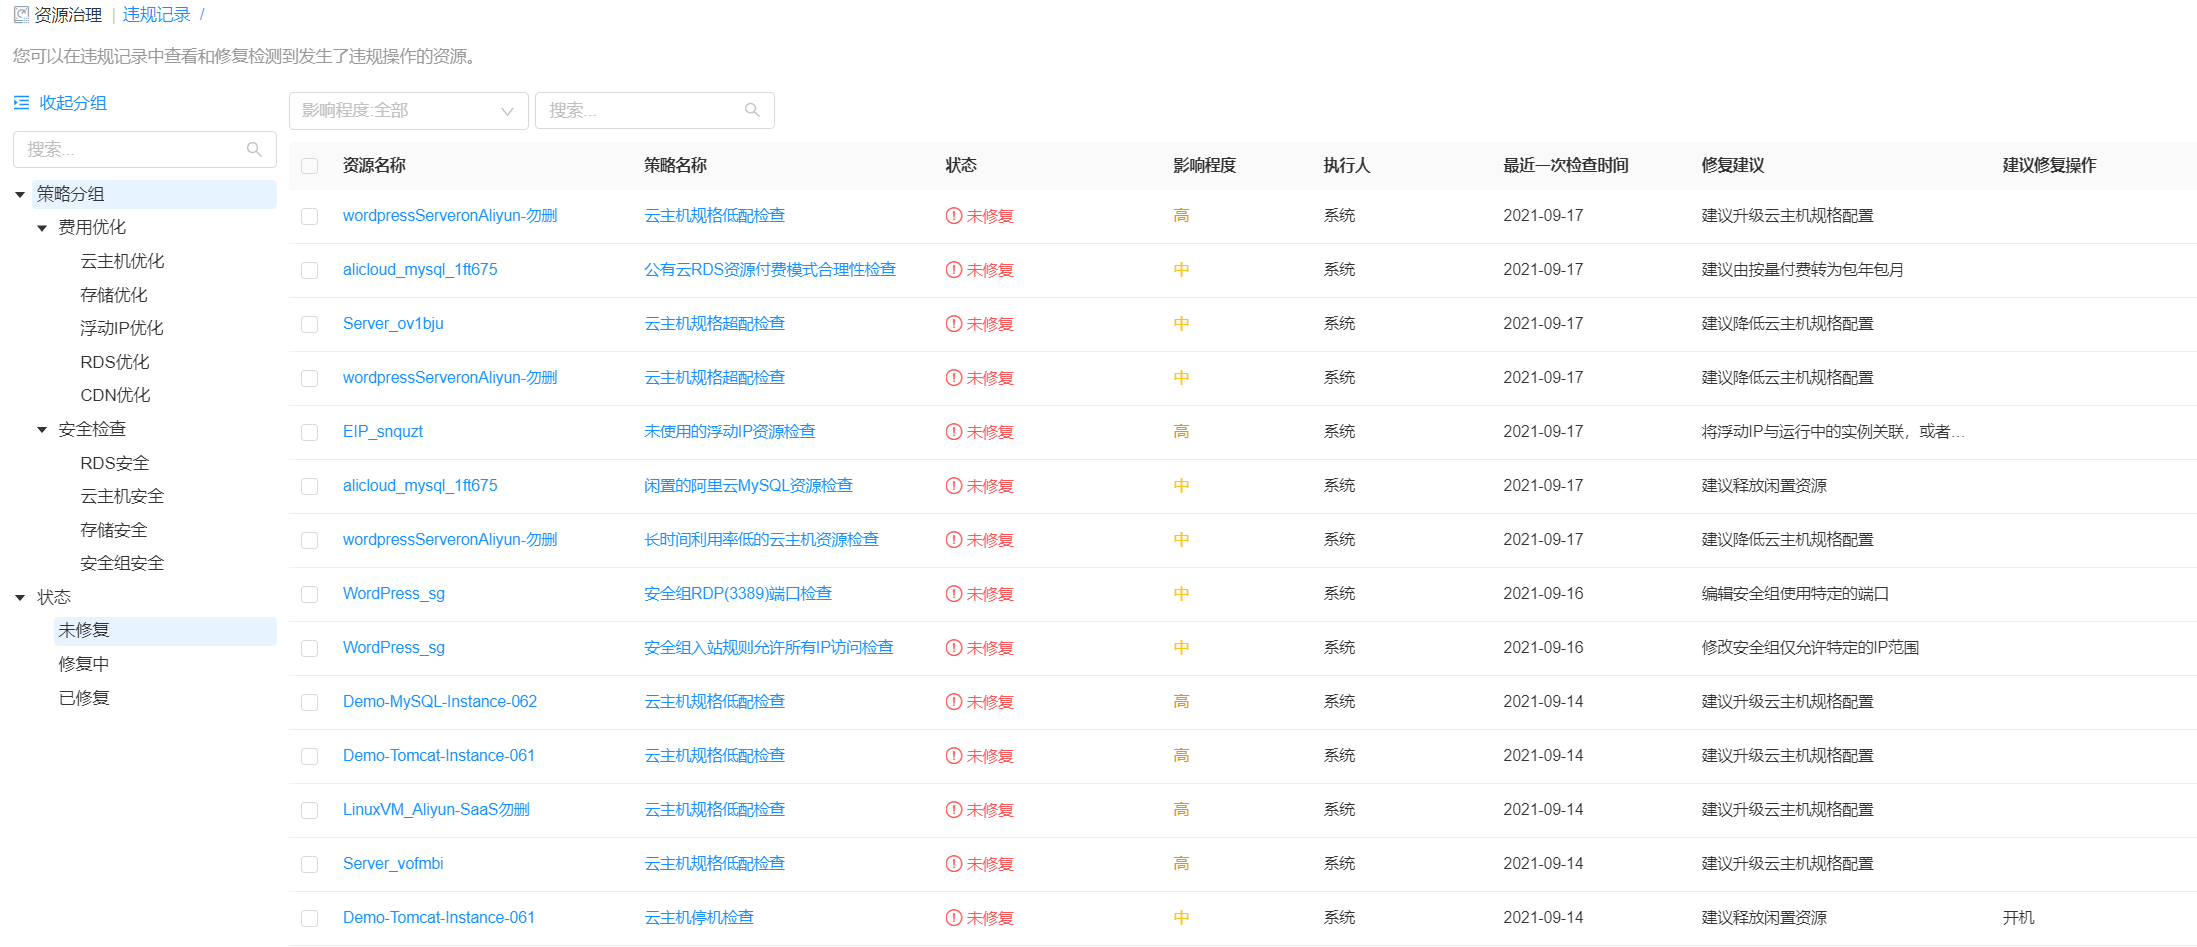Click the 将浮动IP与运行中的实例关联 suggestion

coord(1833,432)
